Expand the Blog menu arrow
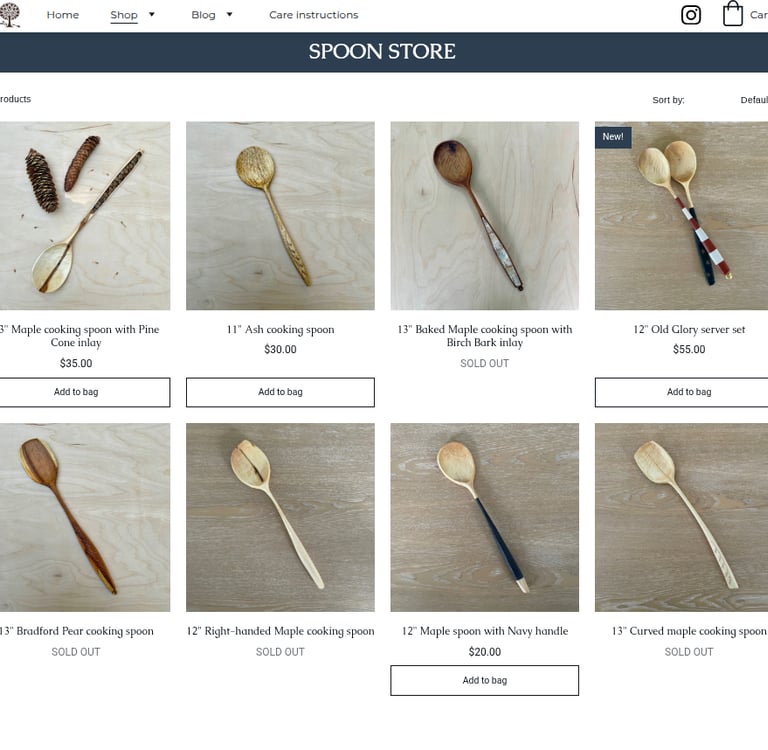Viewport: 768px width, 750px height. [x=229, y=15]
